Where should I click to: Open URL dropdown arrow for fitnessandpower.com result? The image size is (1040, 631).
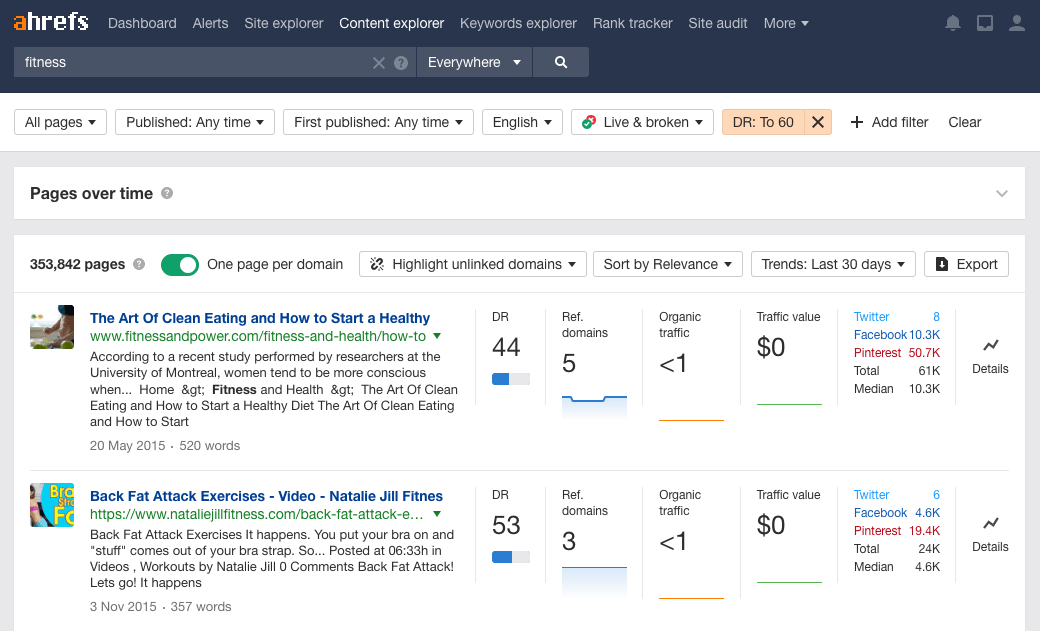(x=437, y=336)
